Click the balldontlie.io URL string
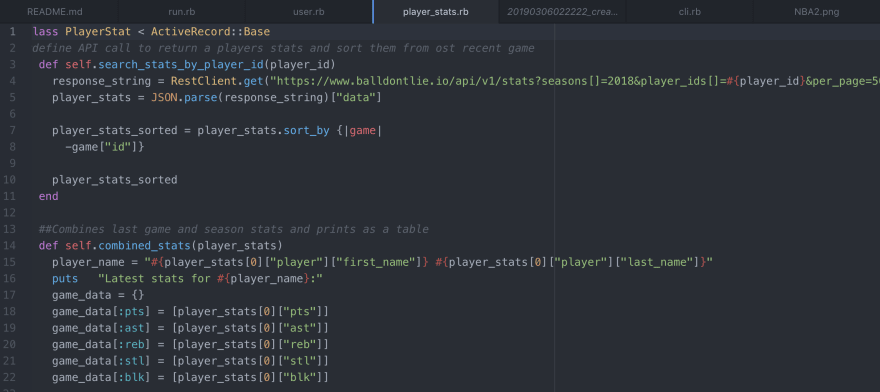880x392 pixels. click(575, 81)
